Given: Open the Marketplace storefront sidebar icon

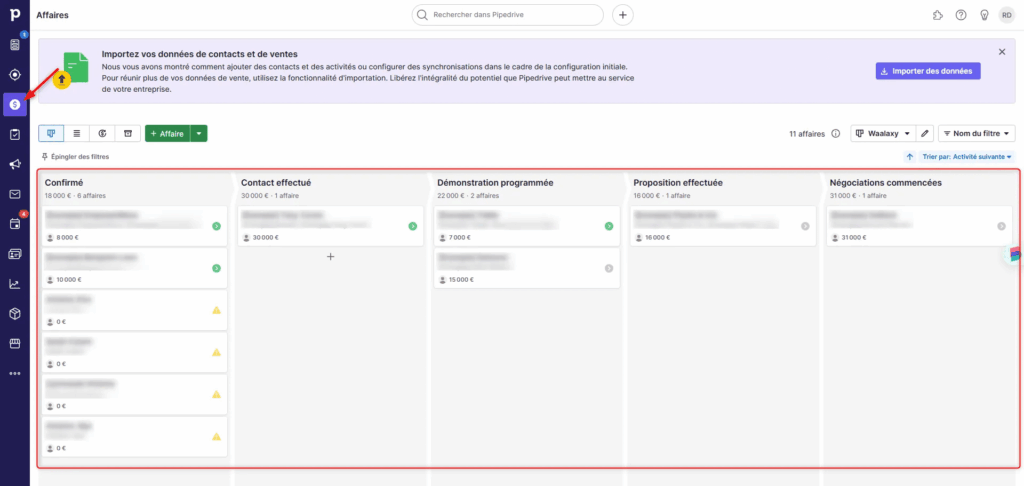Looking at the screenshot, I should coord(14,344).
